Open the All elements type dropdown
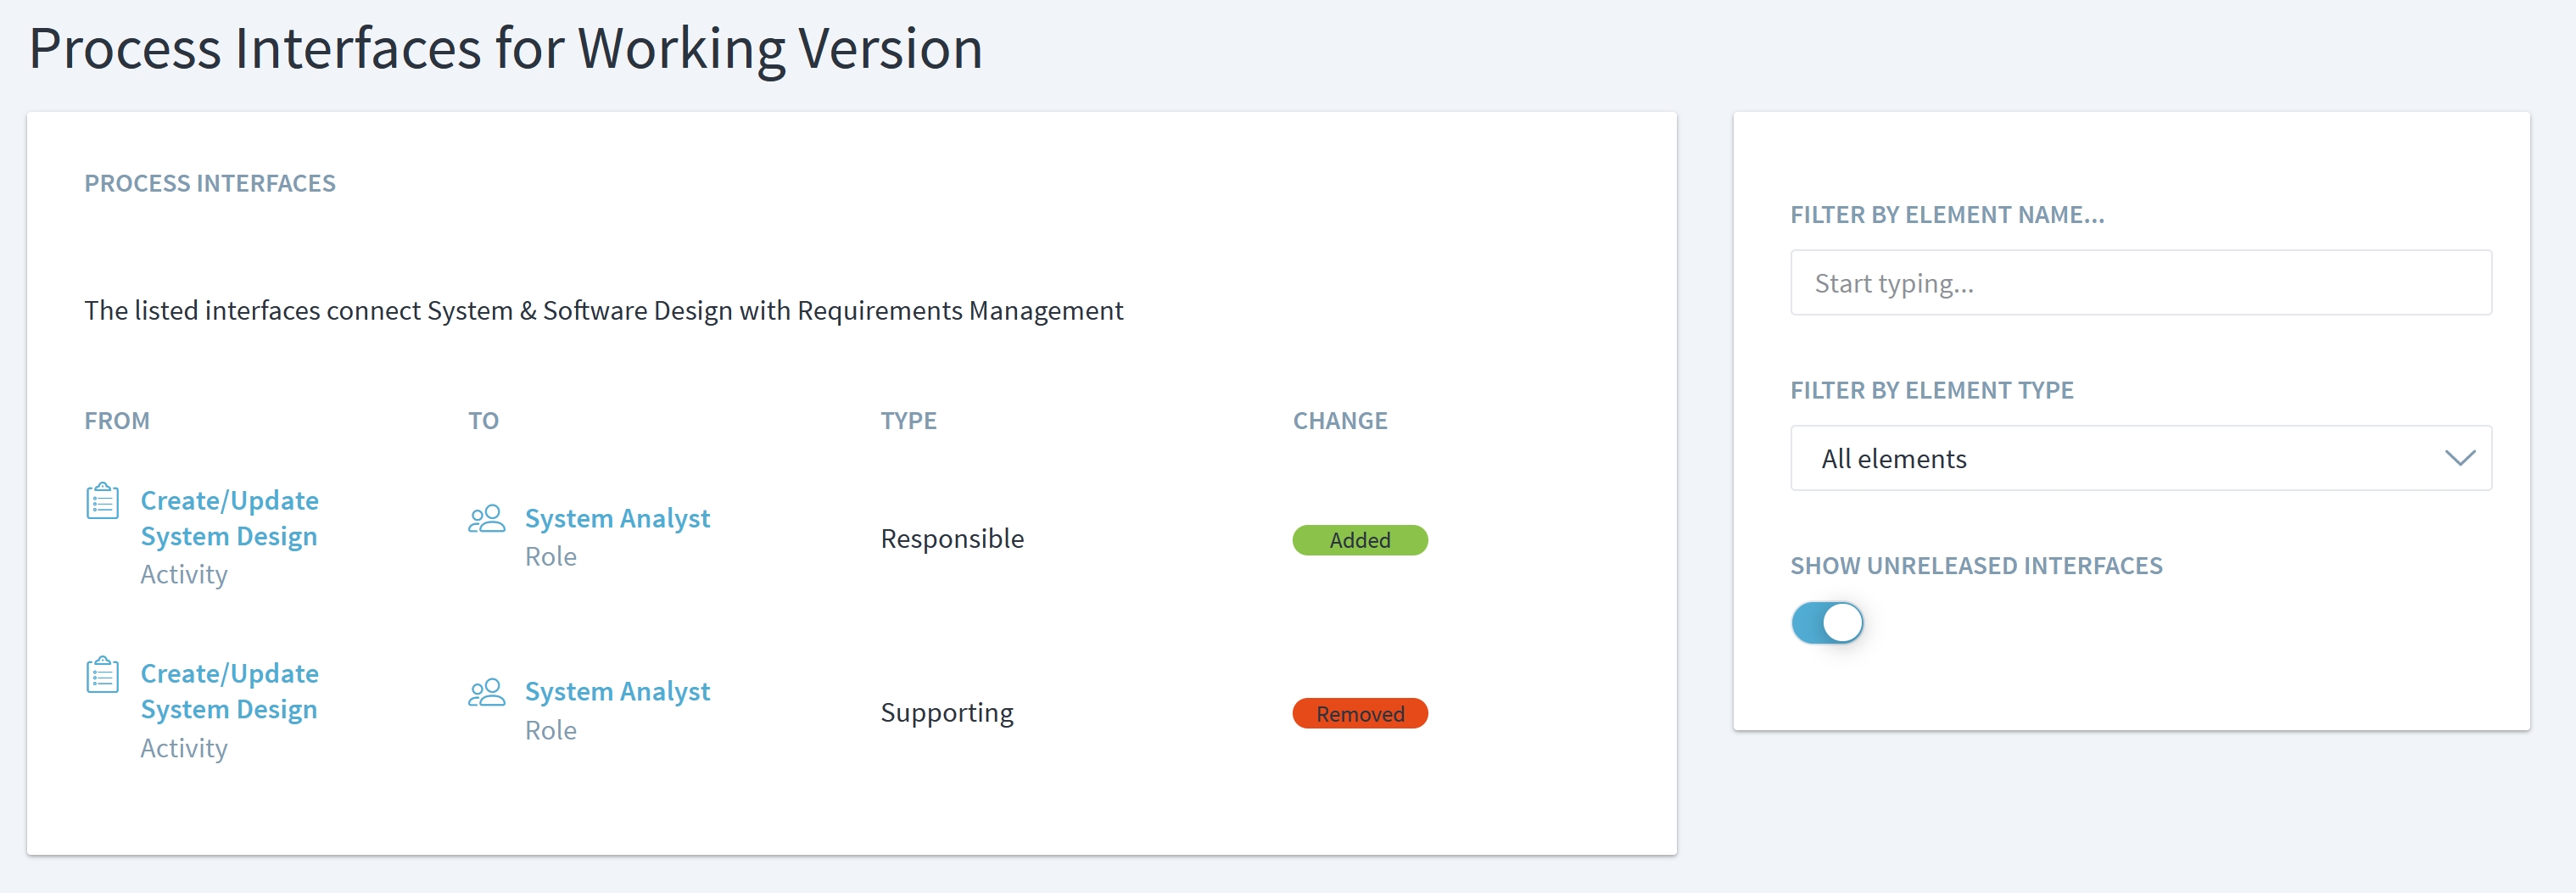The image size is (2576, 893). tap(2140, 458)
